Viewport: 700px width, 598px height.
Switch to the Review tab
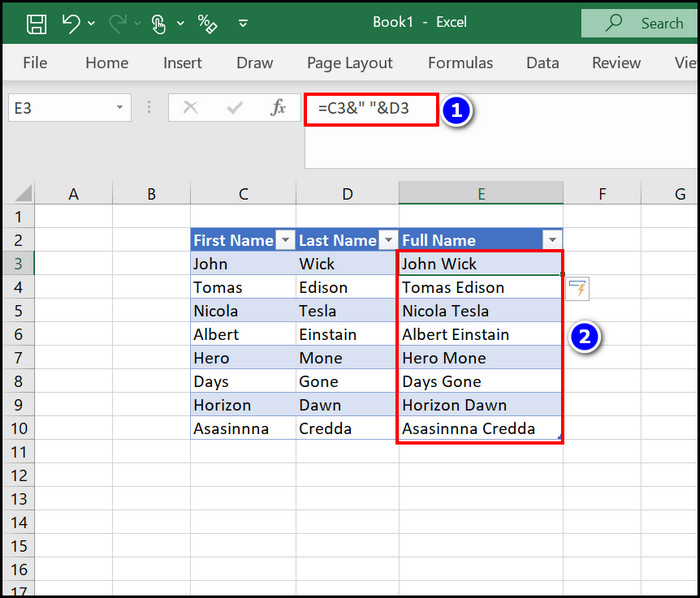click(x=616, y=62)
